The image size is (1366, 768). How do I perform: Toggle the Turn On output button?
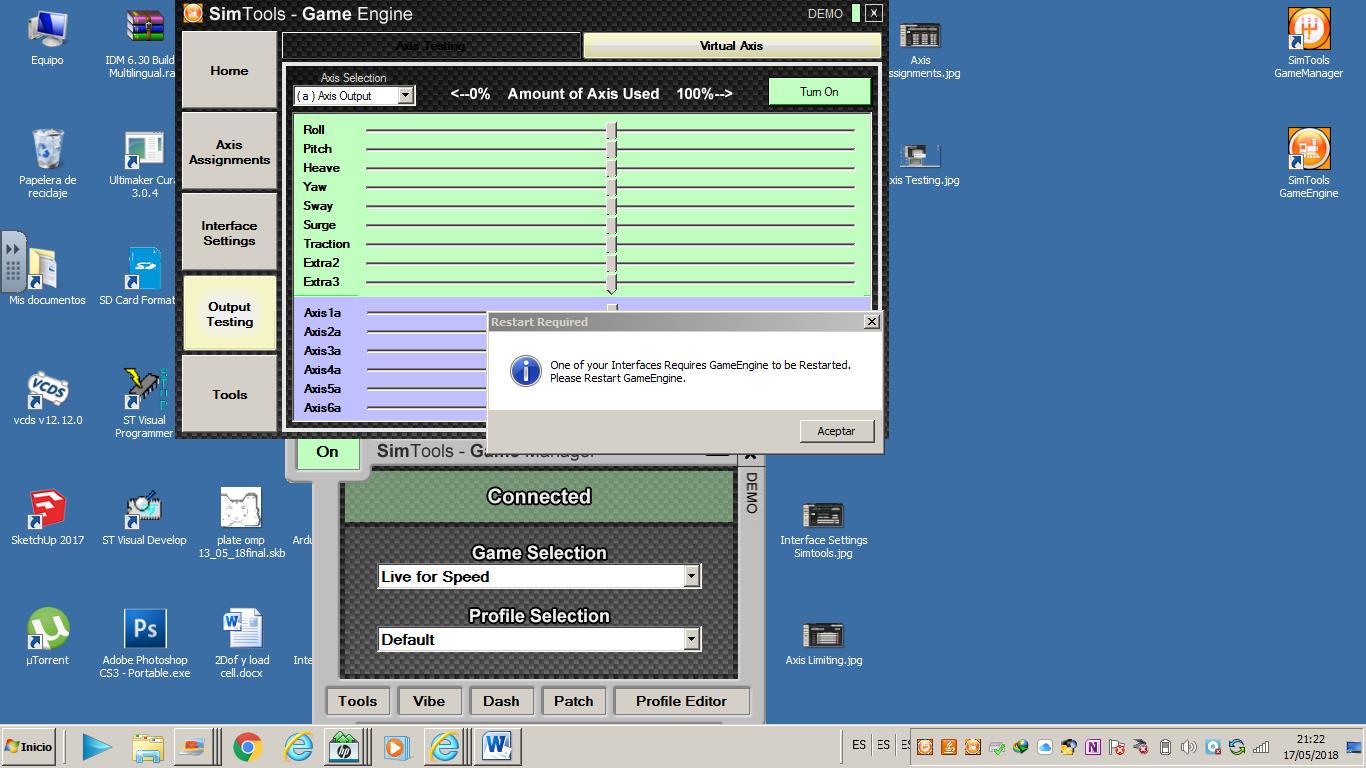819,92
